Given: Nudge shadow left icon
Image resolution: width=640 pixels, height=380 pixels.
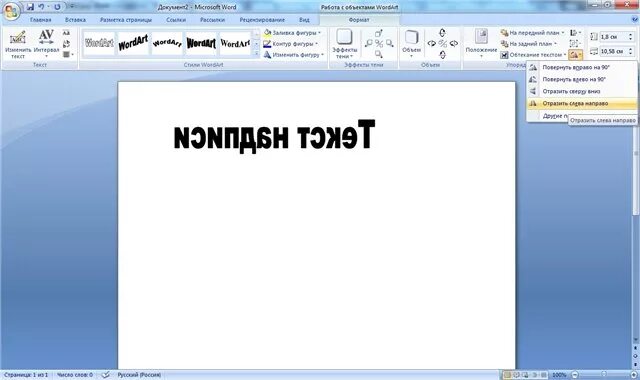Looking at the screenshot, I should click(x=369, y=44).
